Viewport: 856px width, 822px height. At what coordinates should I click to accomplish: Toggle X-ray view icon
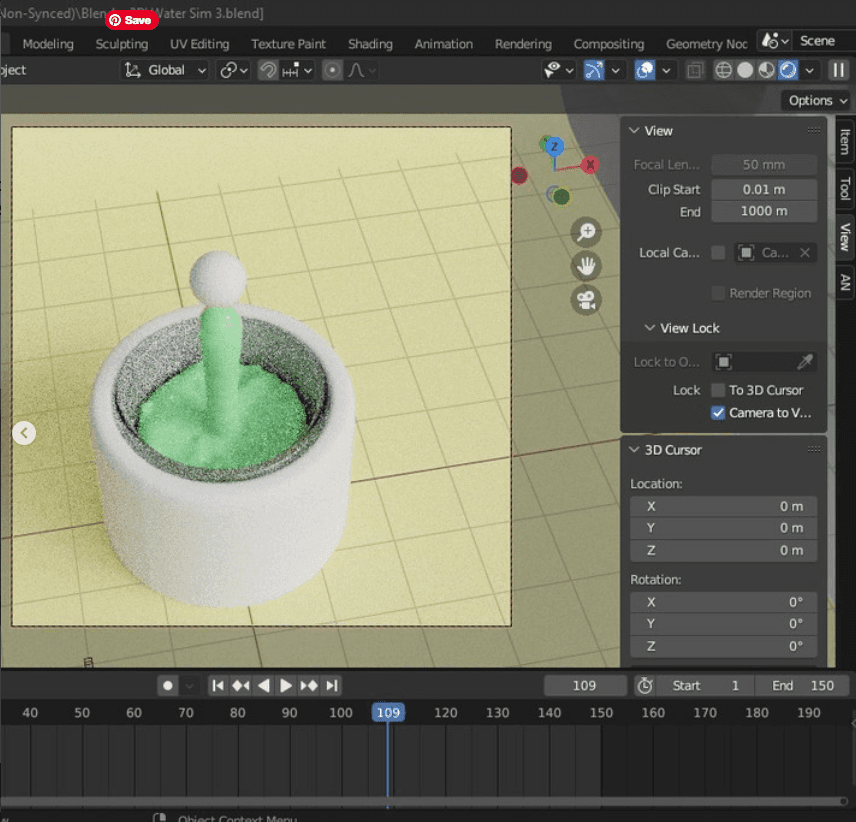(695, 70)
